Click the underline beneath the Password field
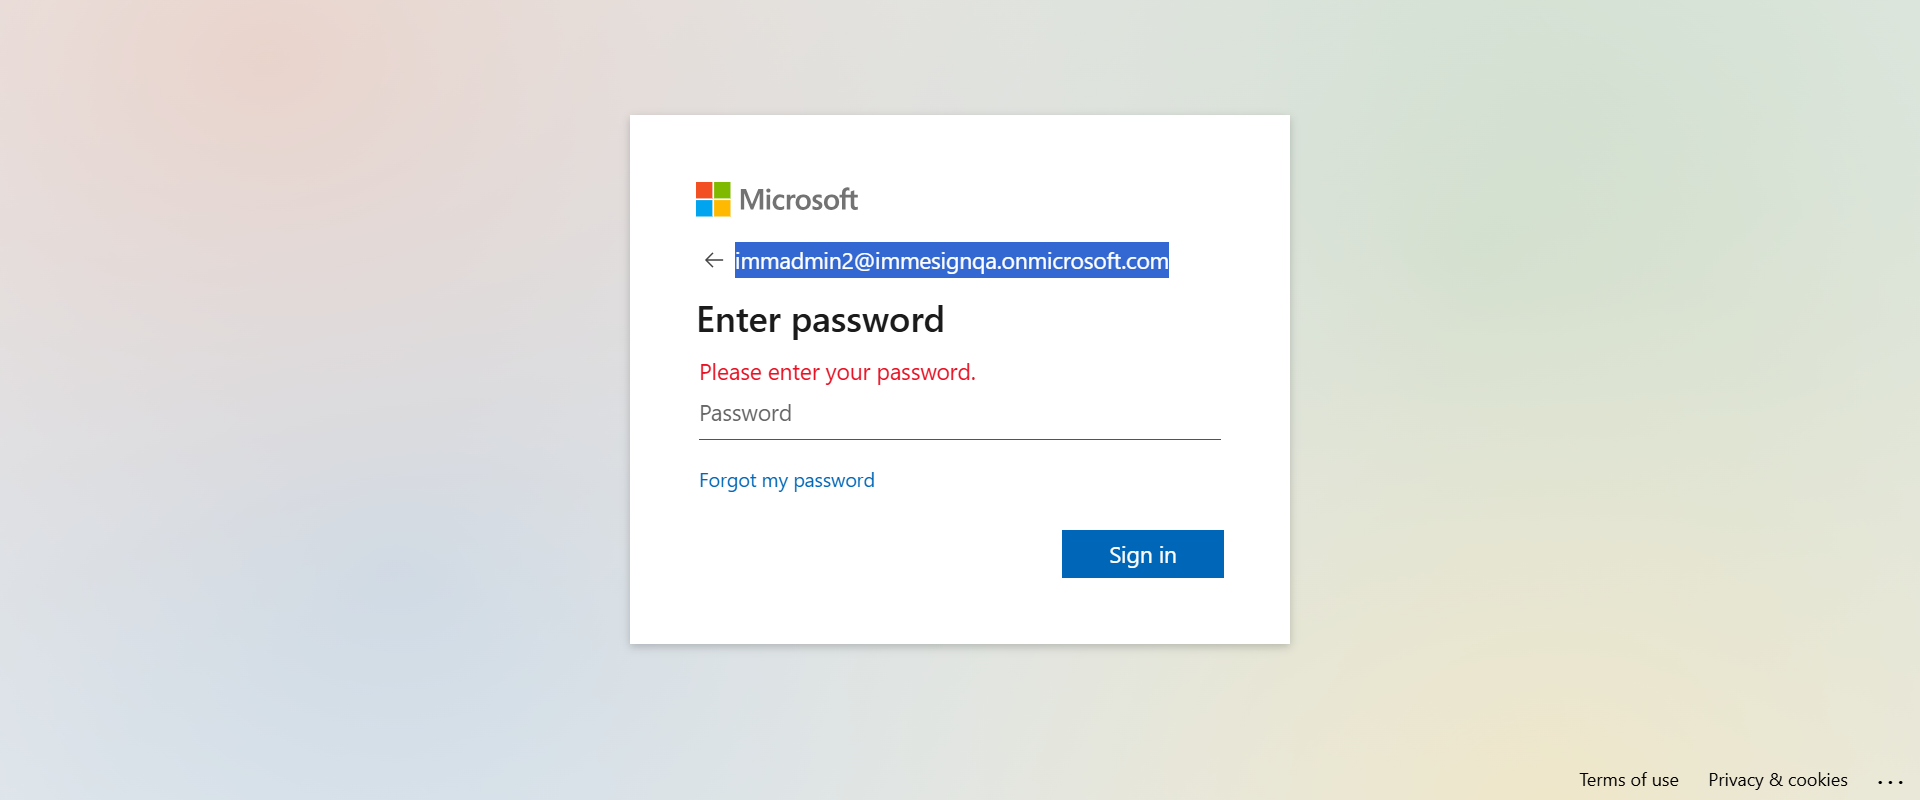The height and width of the screenshot is (800, 1920). click(x=958, y=439)
